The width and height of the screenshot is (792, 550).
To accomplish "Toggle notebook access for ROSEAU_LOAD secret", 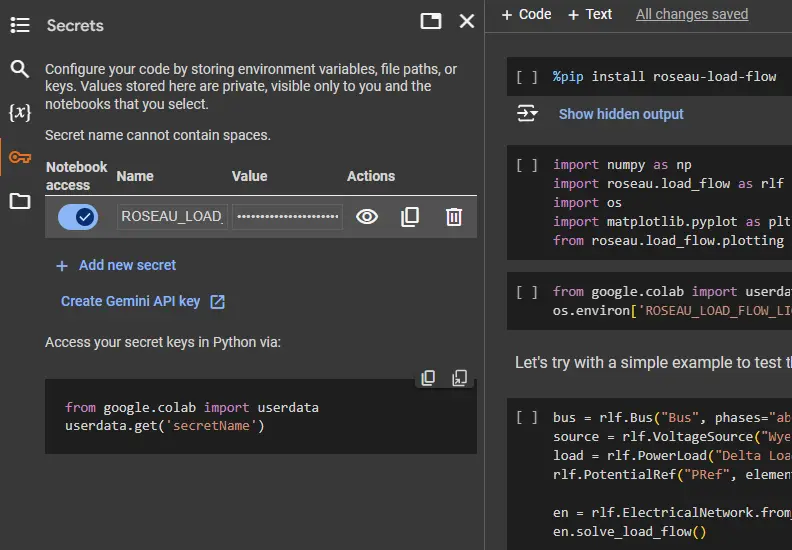I will click(78, 217).
